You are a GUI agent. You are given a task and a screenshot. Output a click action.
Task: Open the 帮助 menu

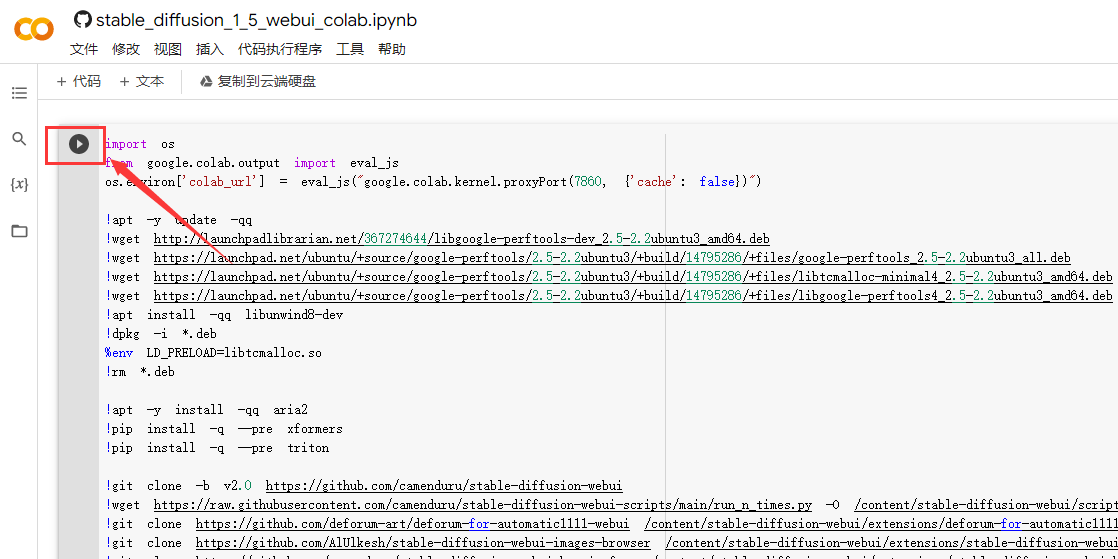[x=391, y=49]
